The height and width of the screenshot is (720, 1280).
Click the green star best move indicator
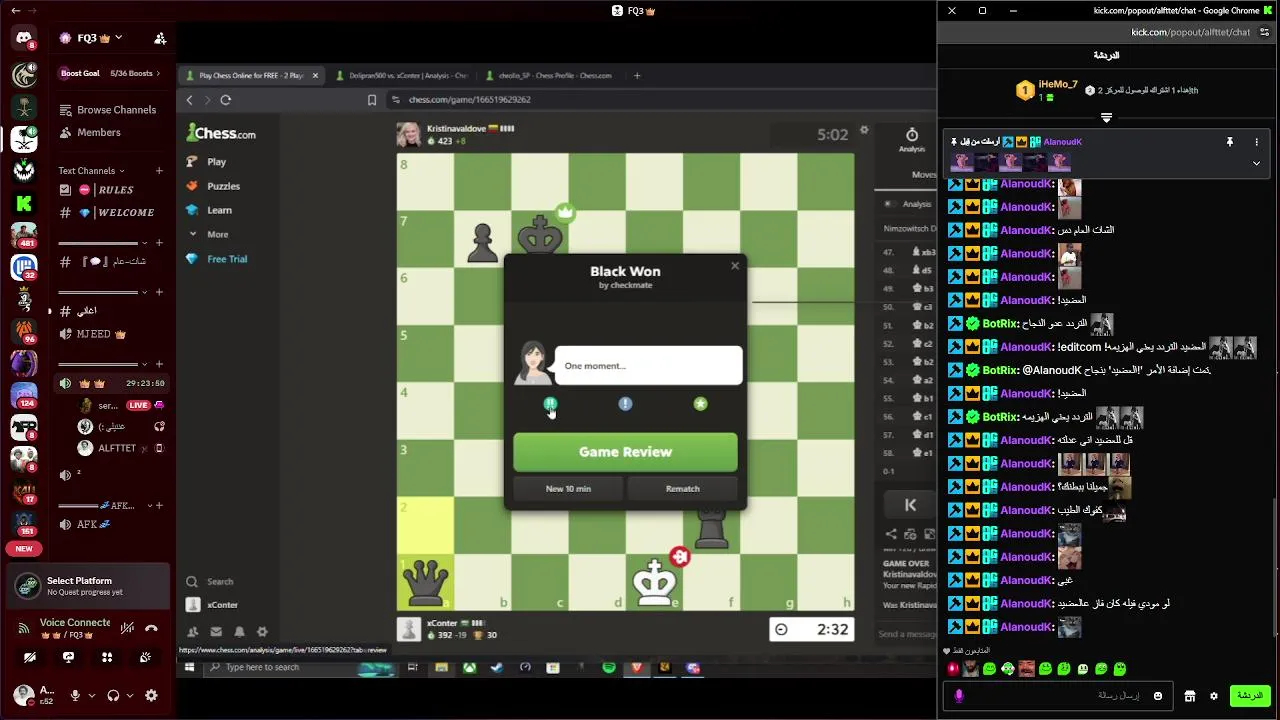coord(700,404)
